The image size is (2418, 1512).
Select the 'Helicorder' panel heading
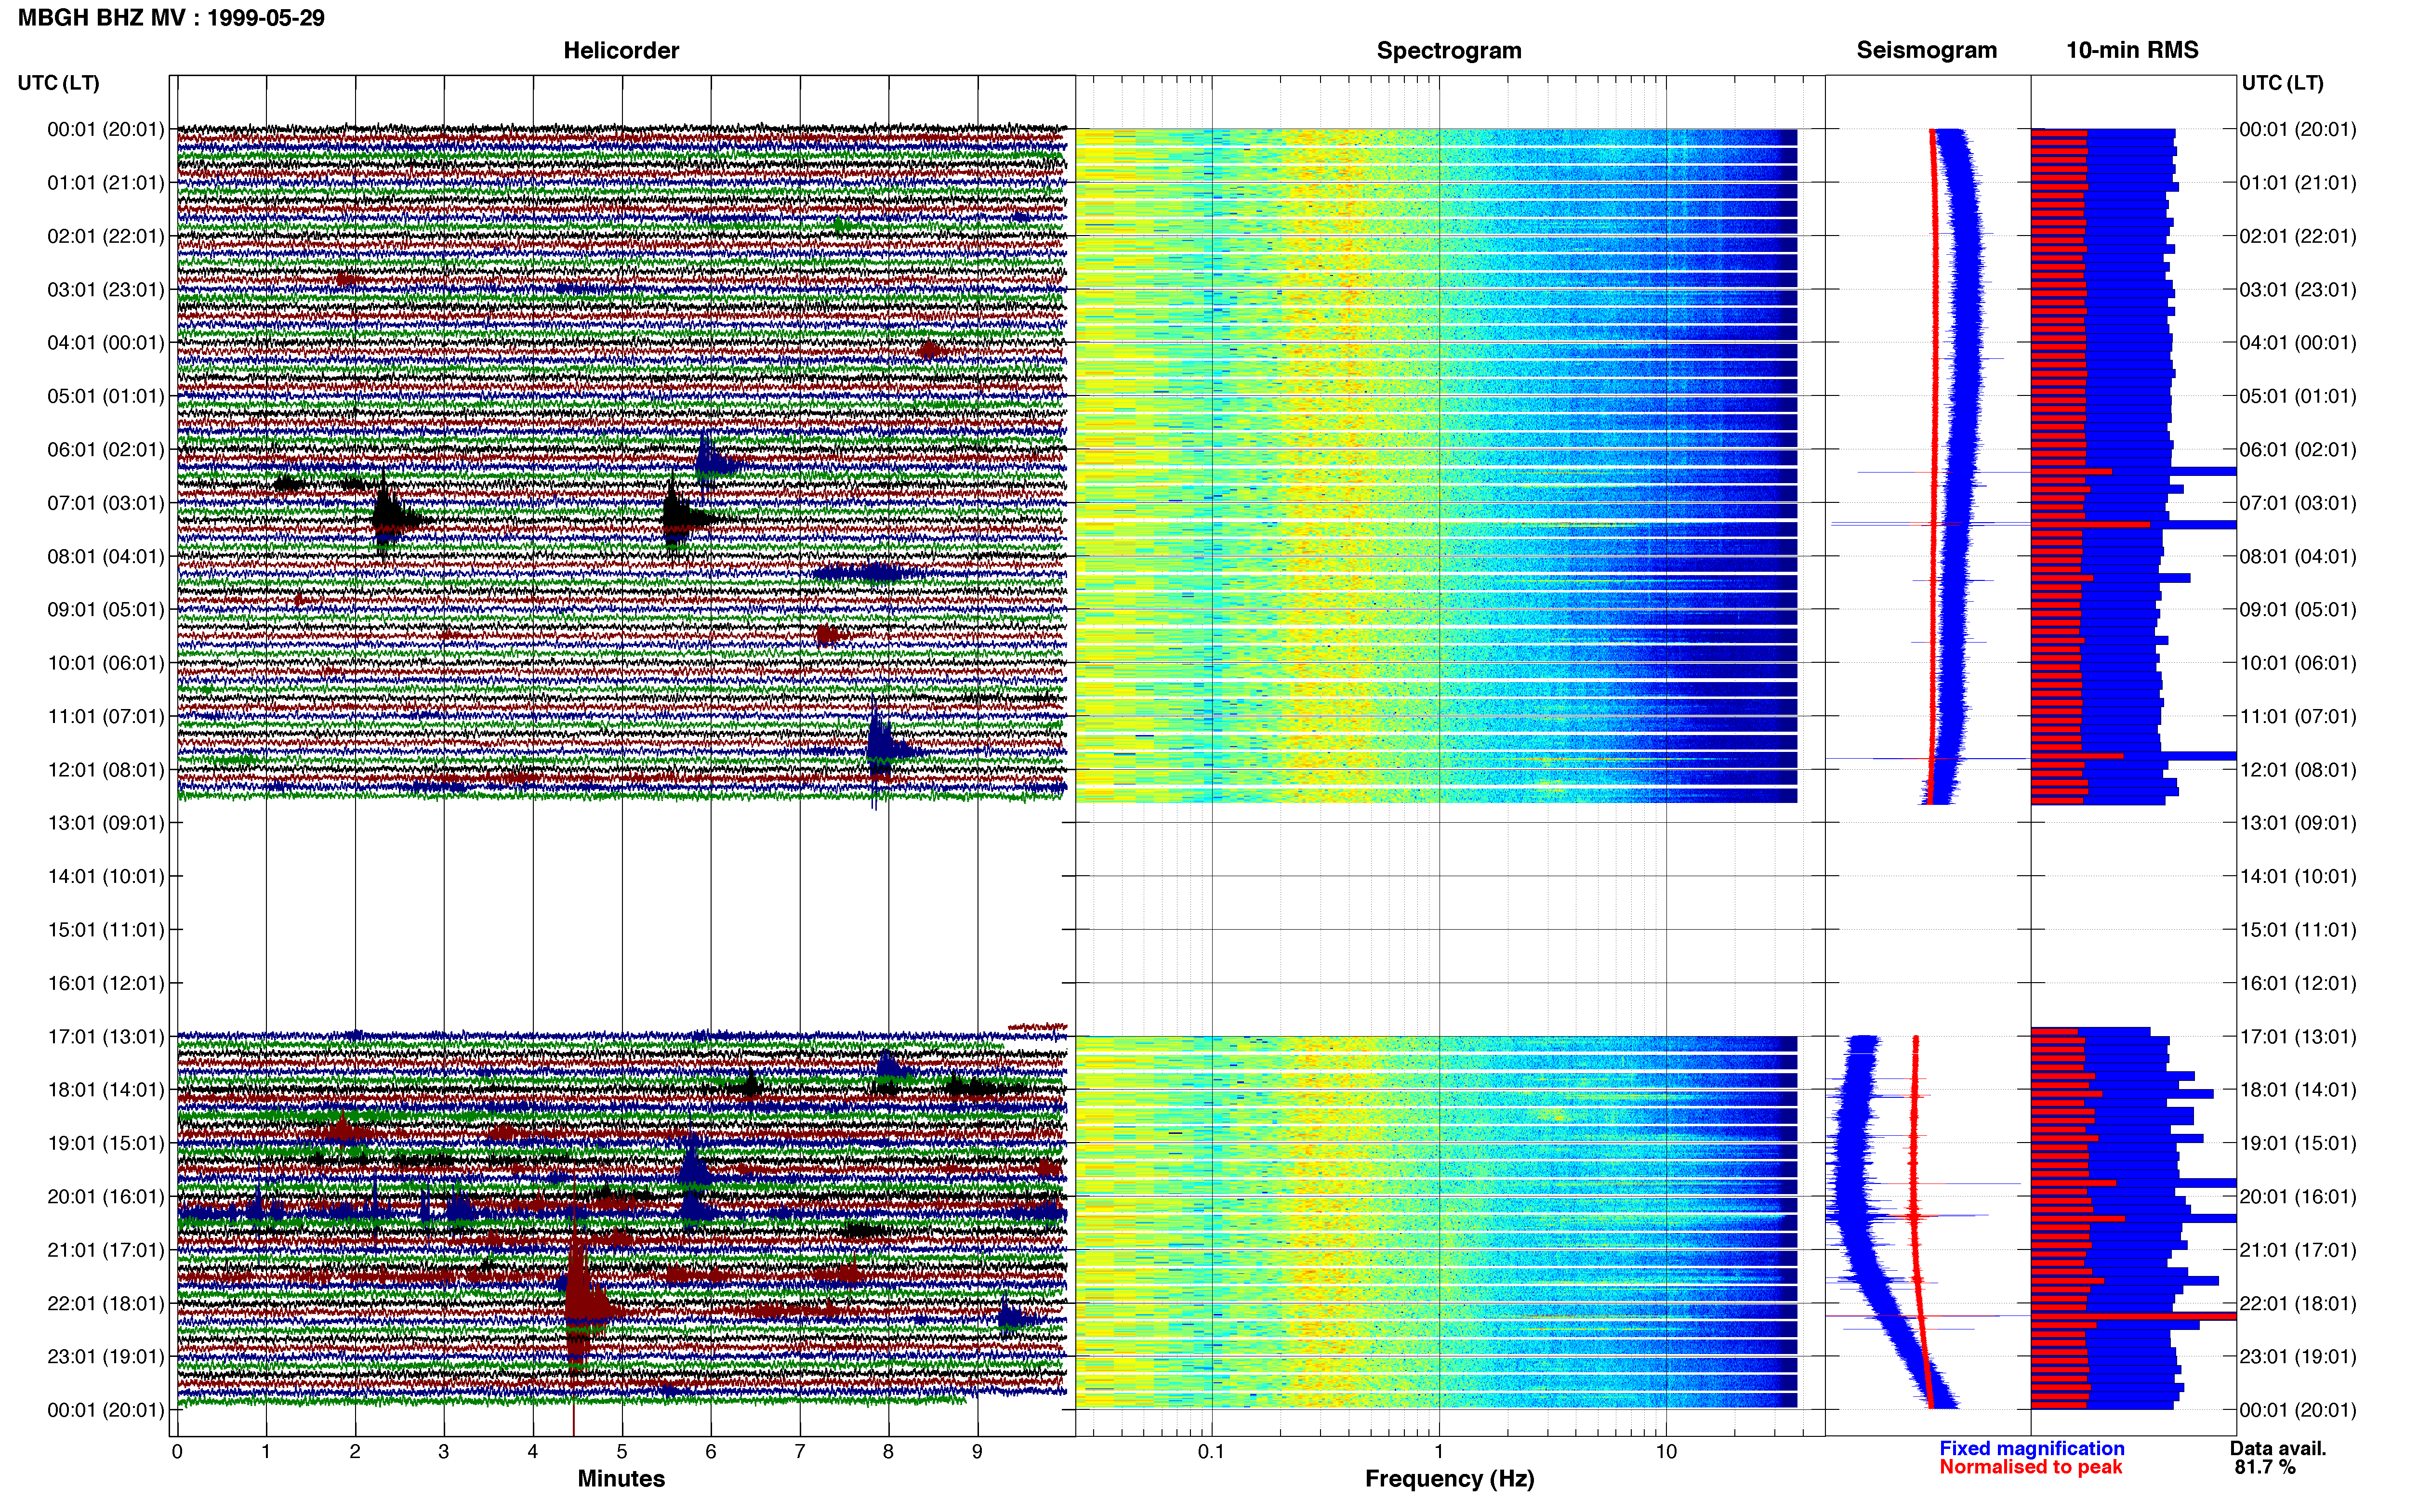[621, 51]
